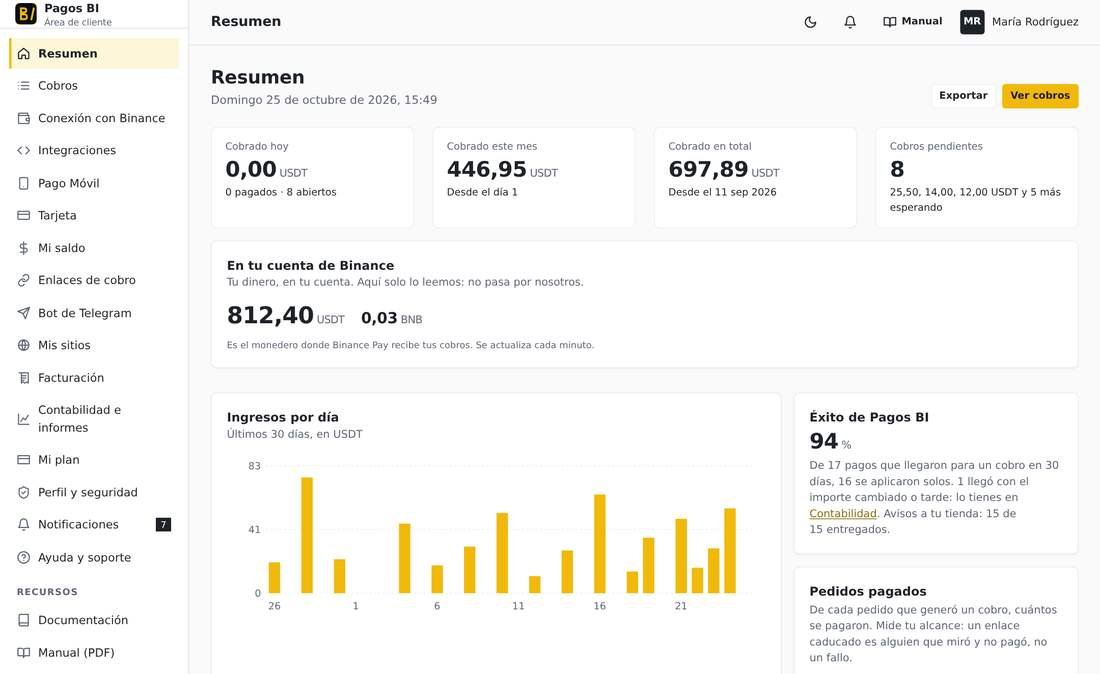Click the Exportar button
The image size is (1100, 674).
pyautogui.click(x=962, y=95)
